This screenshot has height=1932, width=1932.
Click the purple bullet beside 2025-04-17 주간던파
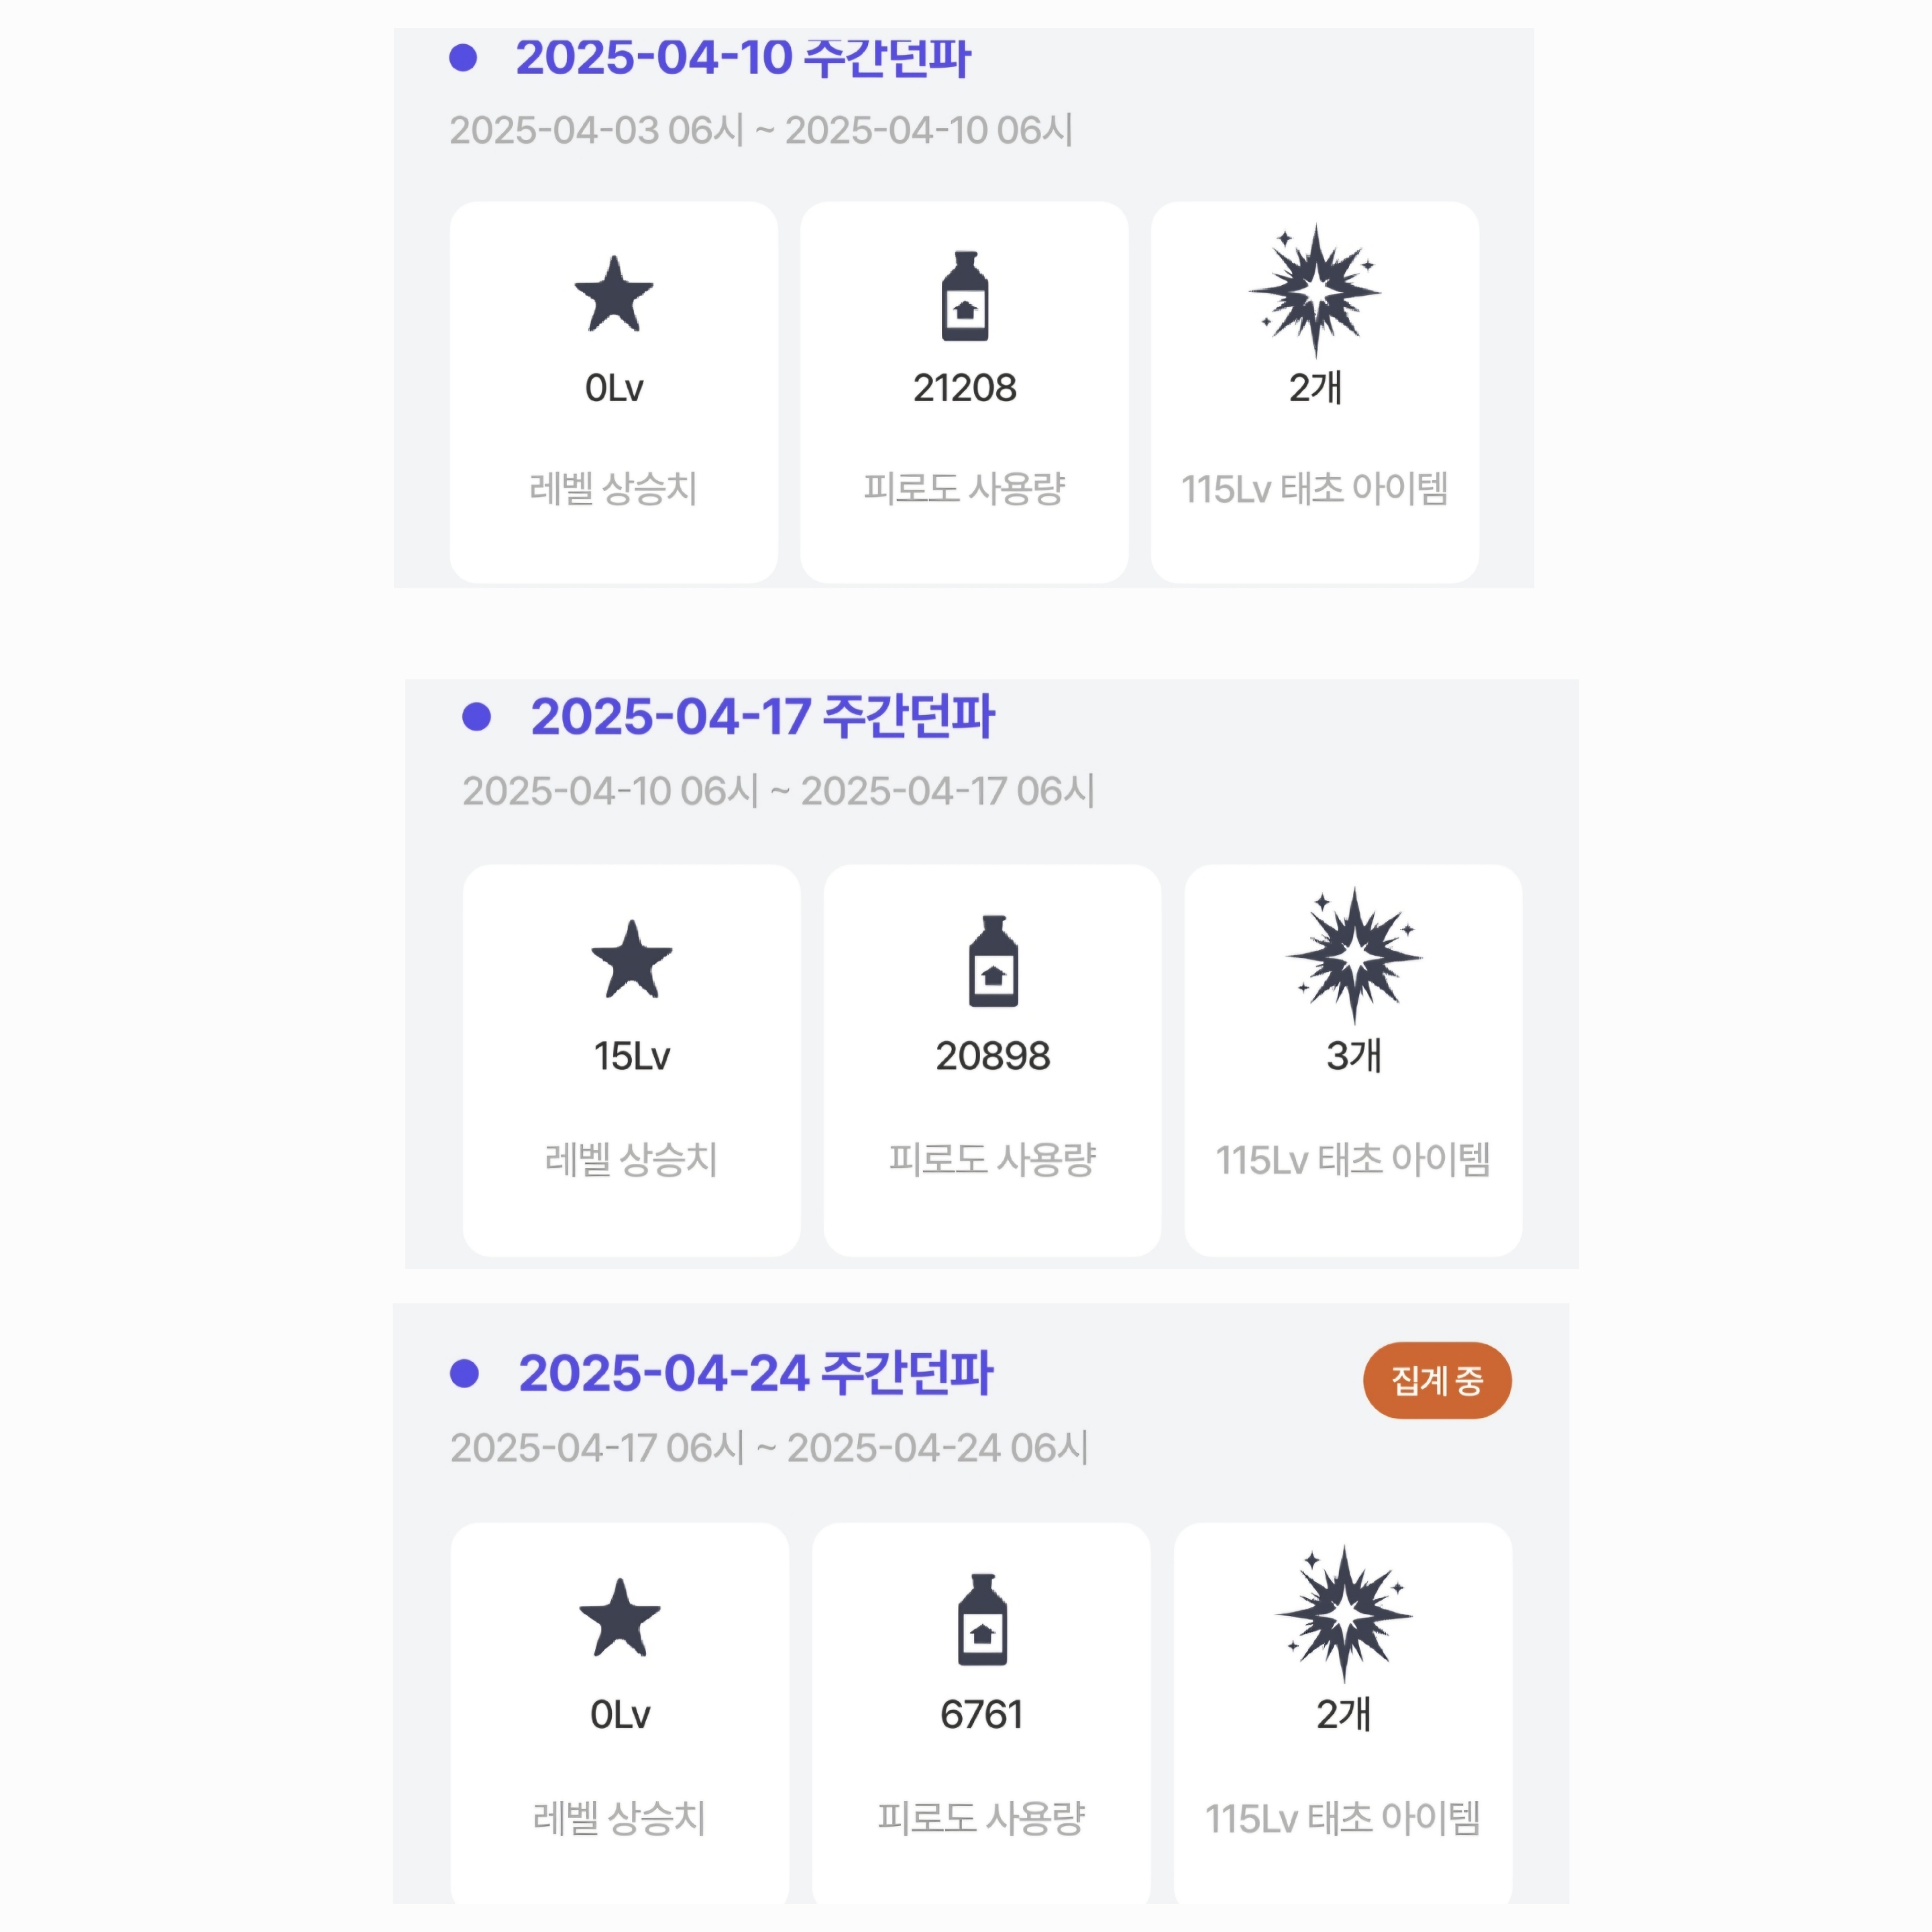pos(477,717)
